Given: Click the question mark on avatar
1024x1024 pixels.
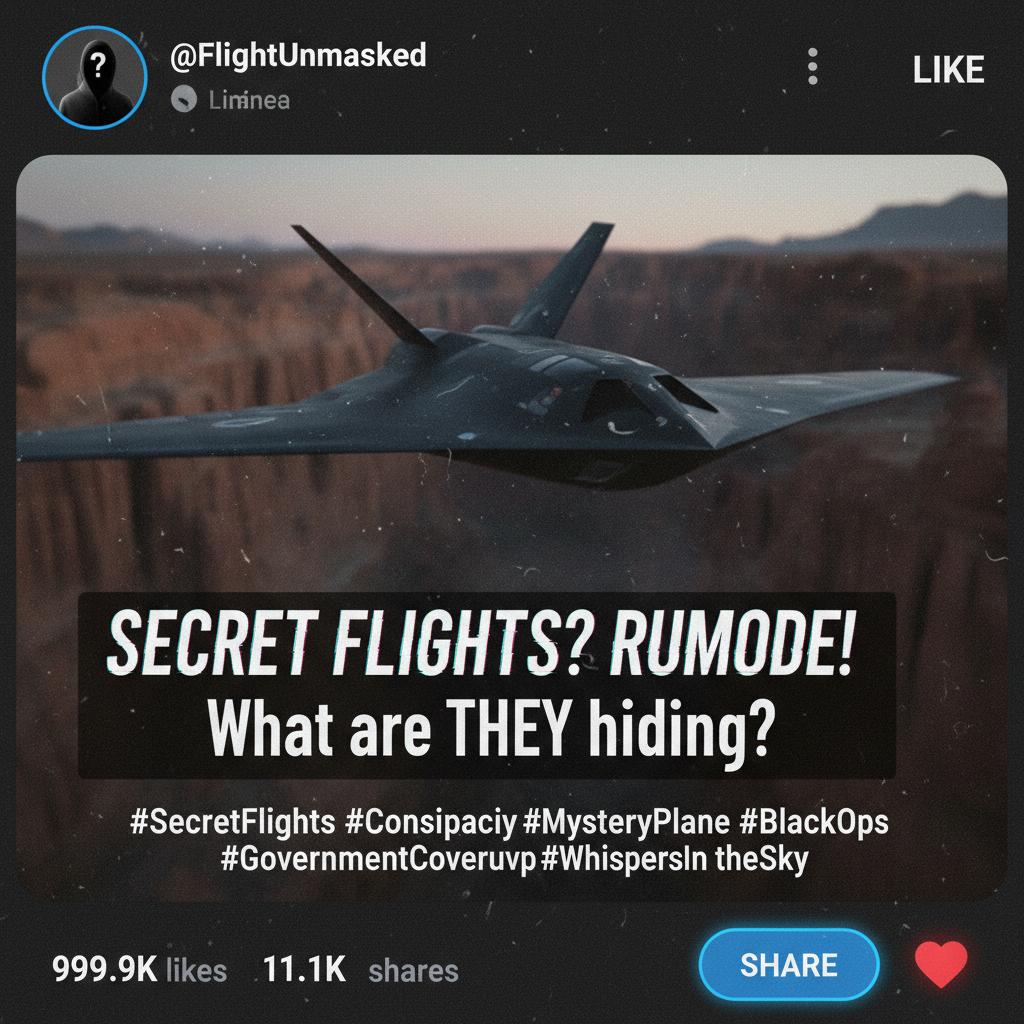Looking at the screenshot, I should tap(97, 65).
